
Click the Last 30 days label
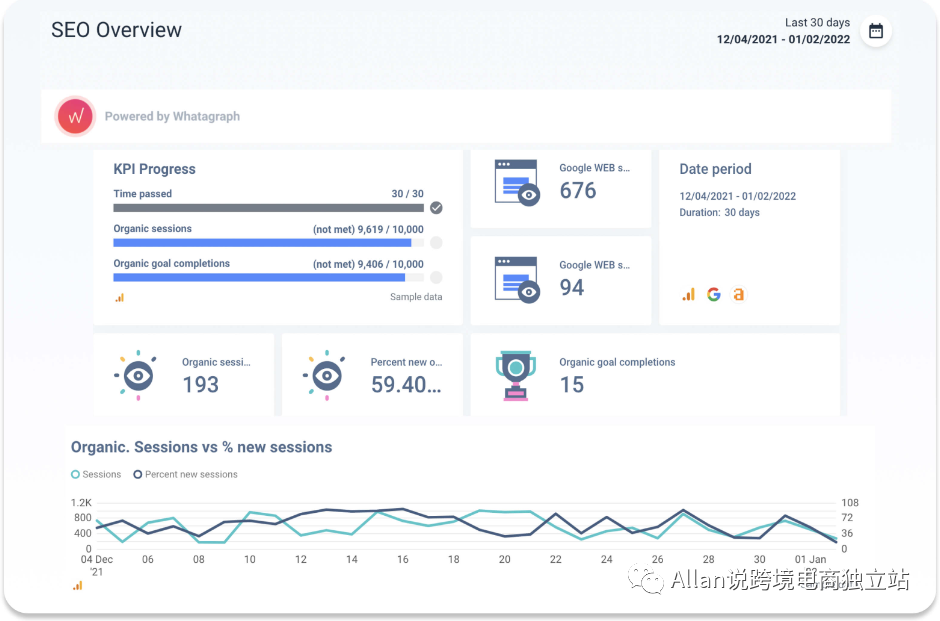[x=818, y=22]
